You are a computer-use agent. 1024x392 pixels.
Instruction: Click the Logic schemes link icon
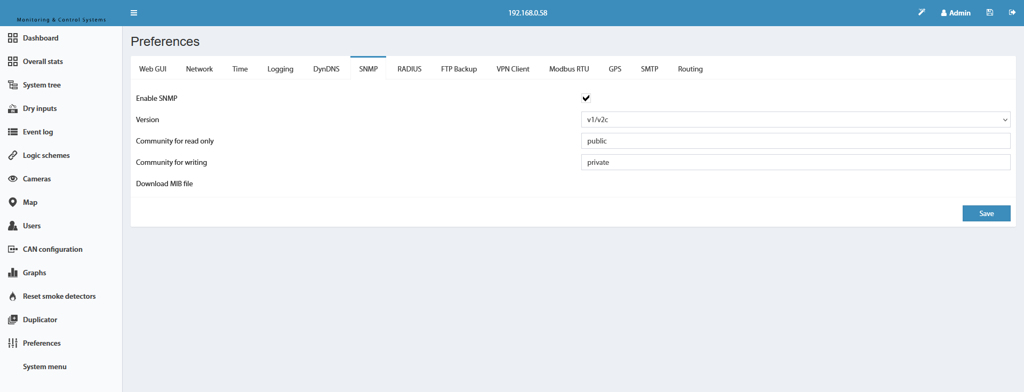(x=12, y=155)
